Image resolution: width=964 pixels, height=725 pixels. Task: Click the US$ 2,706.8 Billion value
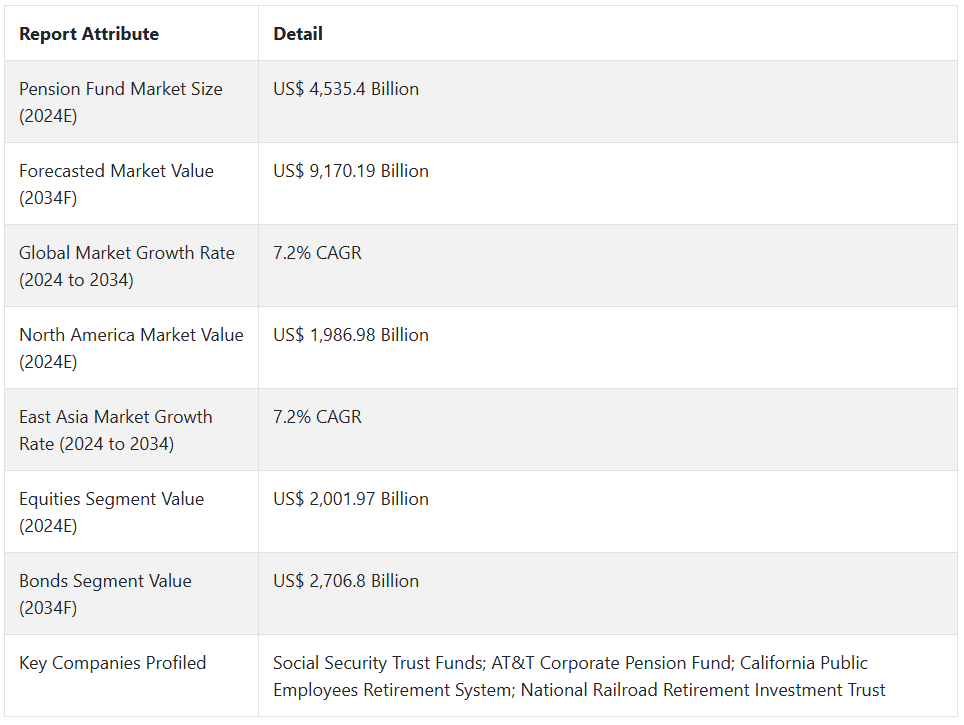[346, 581]
